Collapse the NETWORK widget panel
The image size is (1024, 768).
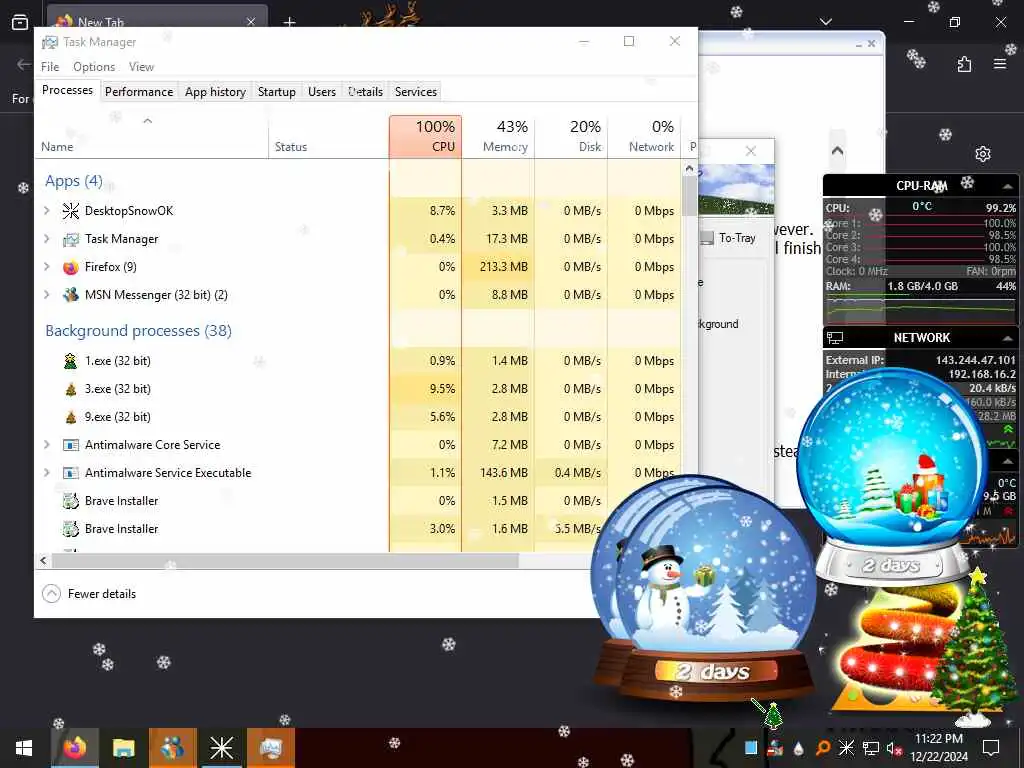point(1008,338)
